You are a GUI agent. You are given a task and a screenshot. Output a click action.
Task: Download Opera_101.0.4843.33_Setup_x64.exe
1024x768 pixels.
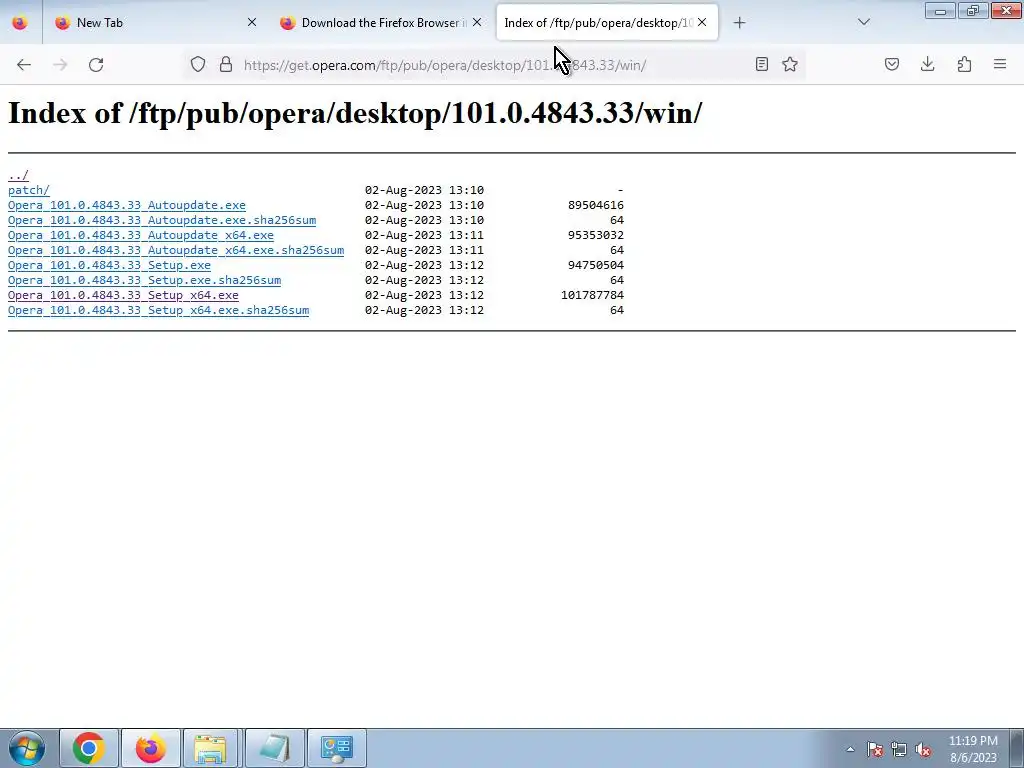[123, 295]
